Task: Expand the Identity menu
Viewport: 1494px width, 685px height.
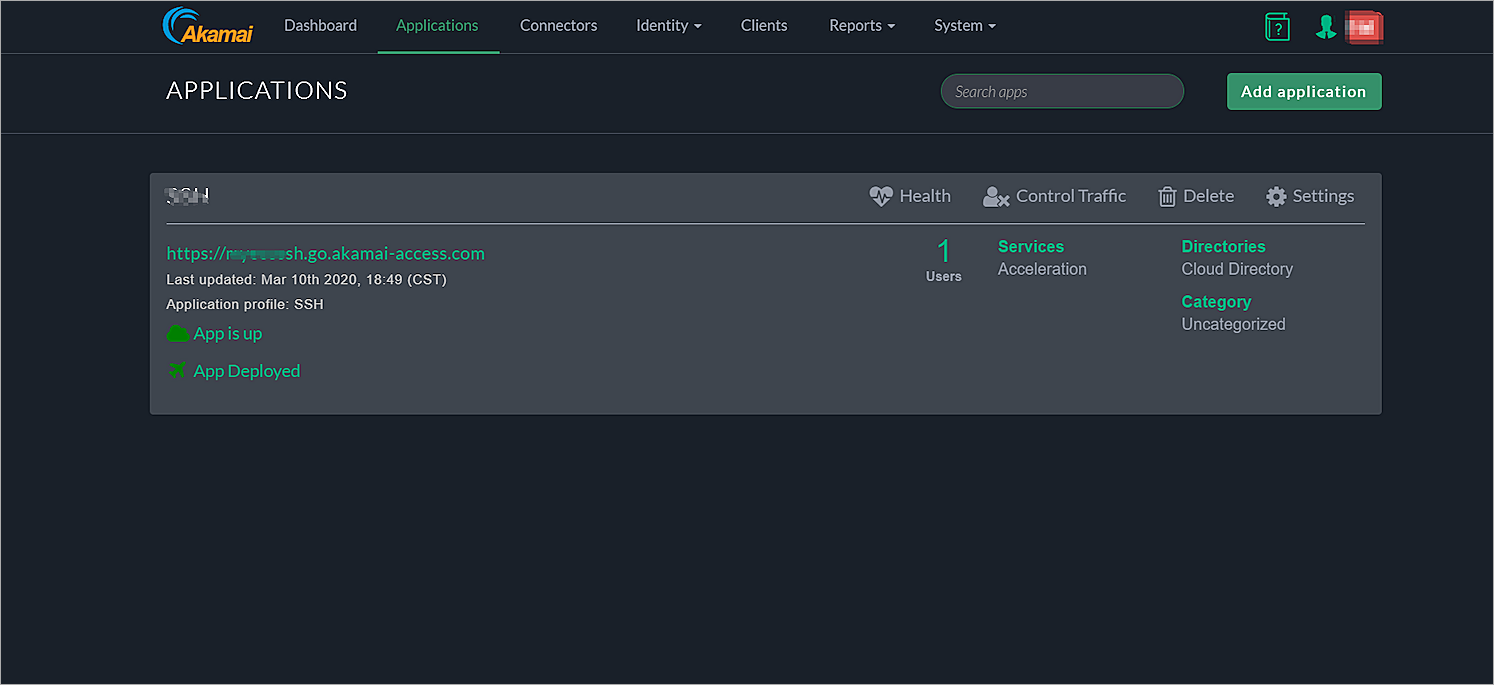Action: [x=668, y=25]
